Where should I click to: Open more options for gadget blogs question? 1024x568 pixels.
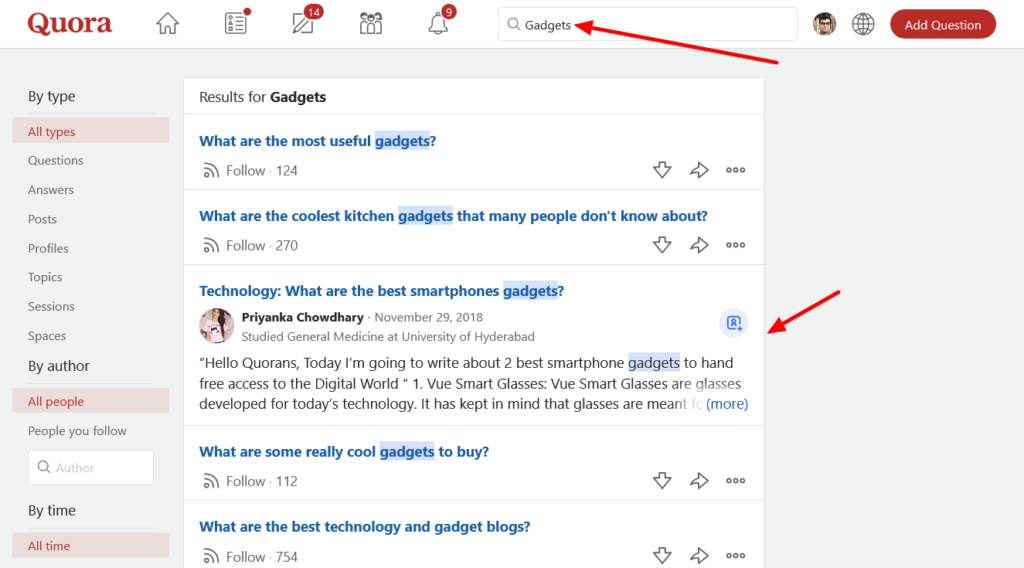pyautogui.click(x=735, y=556)
